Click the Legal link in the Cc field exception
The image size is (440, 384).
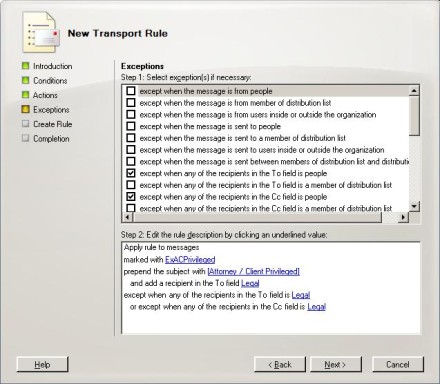click(x=316, y=307)
